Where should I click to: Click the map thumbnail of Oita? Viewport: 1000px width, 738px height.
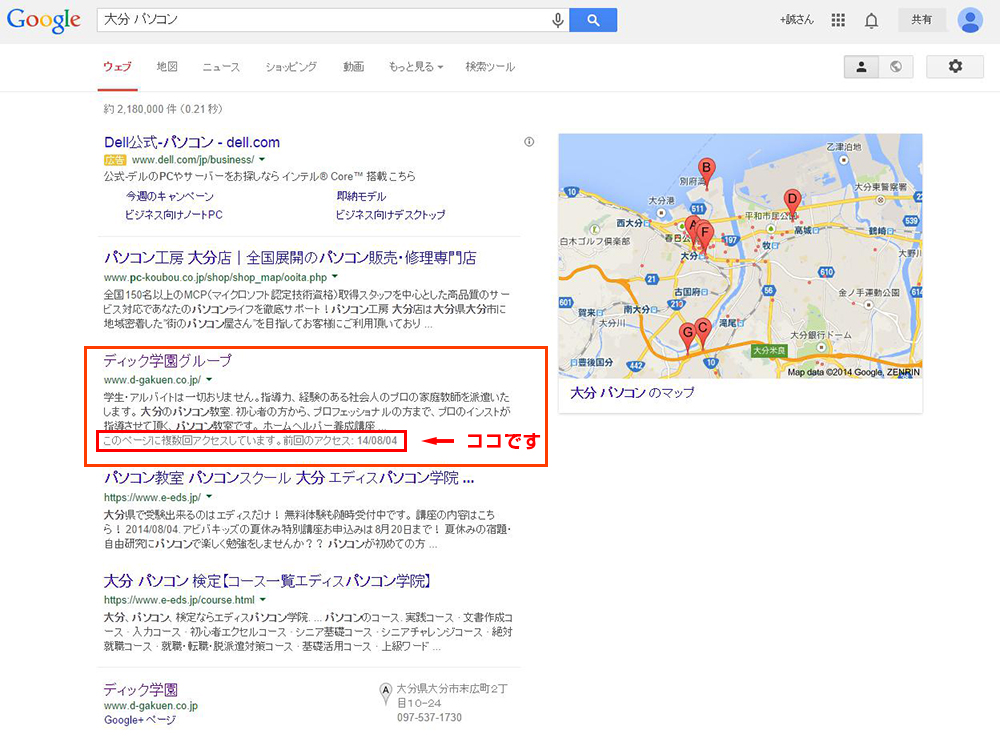coord(740,256)
